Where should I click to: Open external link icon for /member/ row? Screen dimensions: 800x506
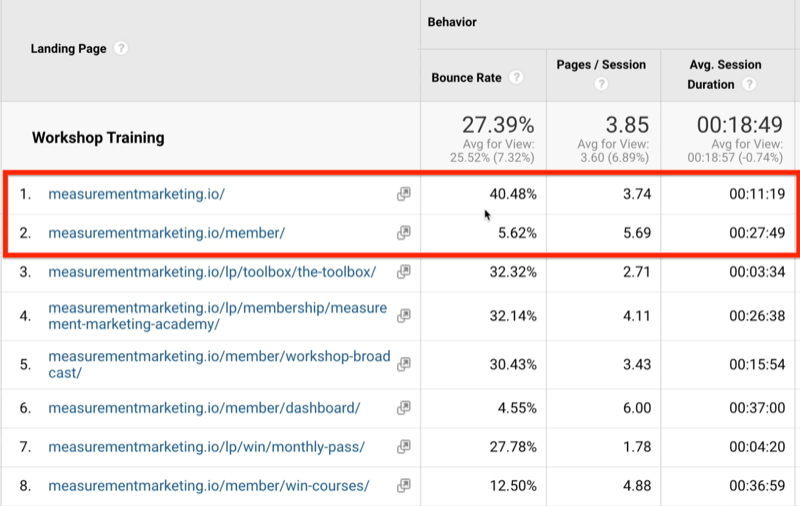tap(403, 233)
